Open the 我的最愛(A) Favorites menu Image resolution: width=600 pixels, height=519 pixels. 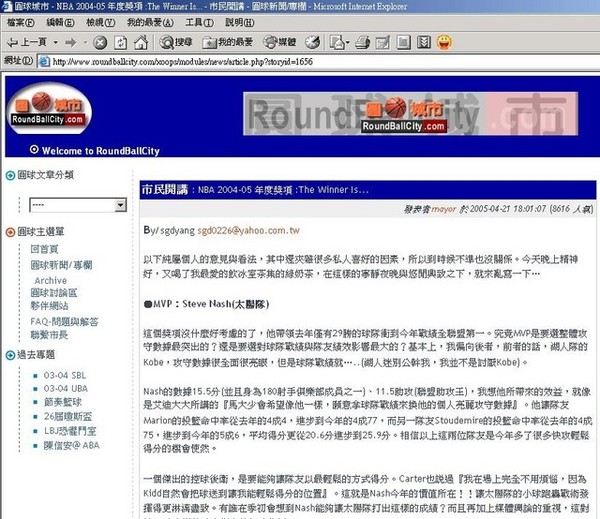(150, 23)
